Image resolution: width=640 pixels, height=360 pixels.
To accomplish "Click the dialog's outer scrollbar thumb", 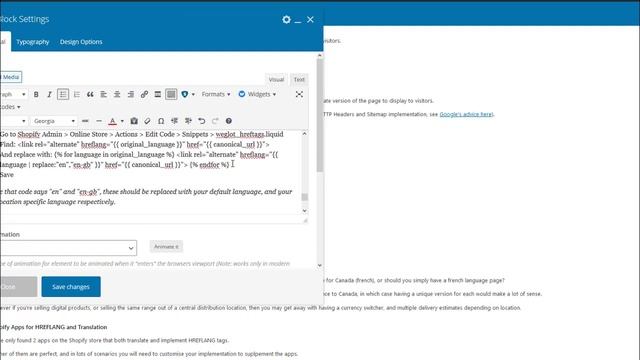I will tap(320, 116).
